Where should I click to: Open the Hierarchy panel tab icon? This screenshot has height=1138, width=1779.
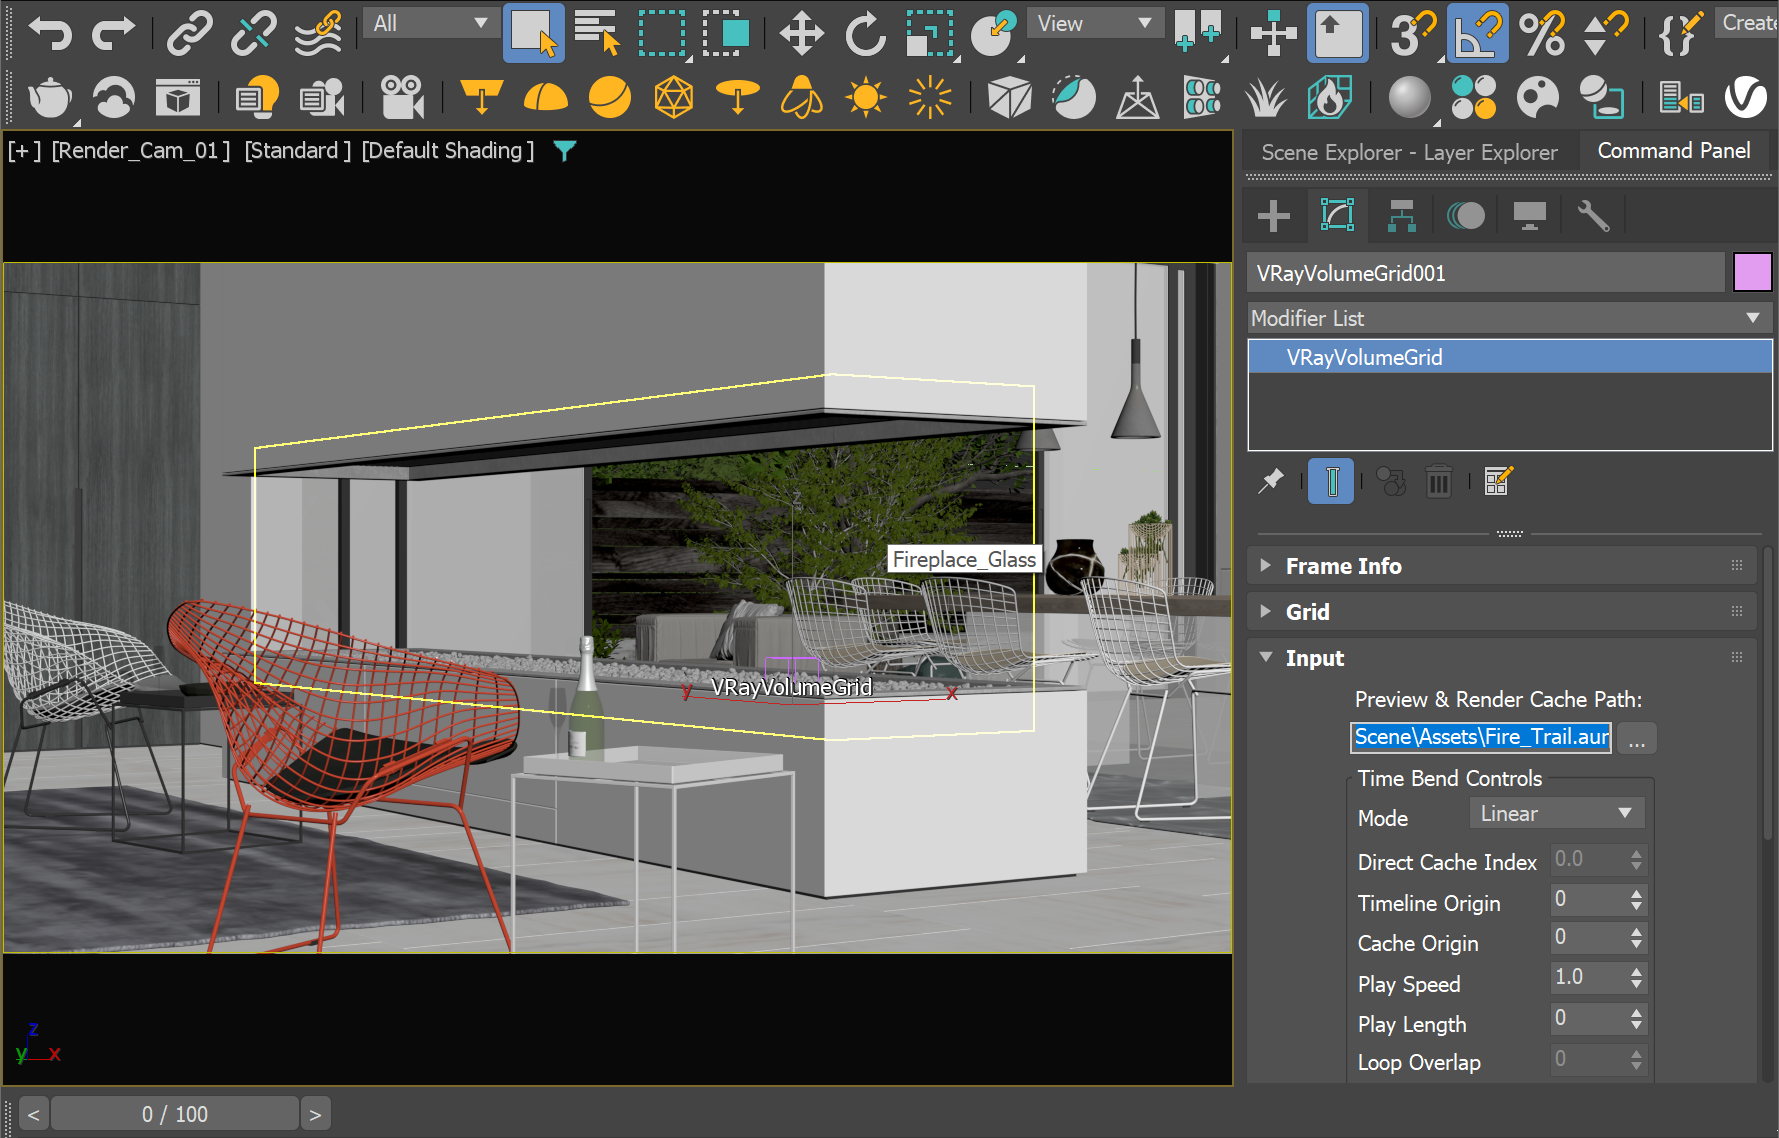click(1401, 216)
